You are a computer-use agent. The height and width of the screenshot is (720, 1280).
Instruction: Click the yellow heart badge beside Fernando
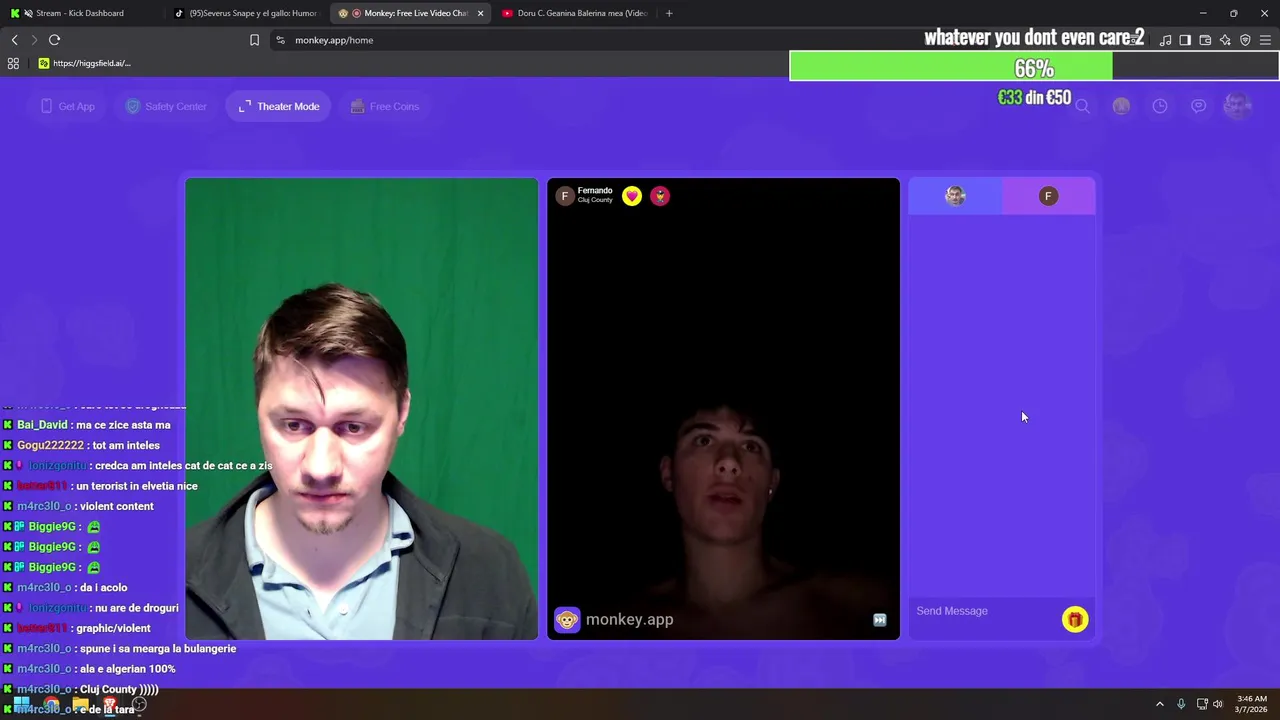(632, 196)
